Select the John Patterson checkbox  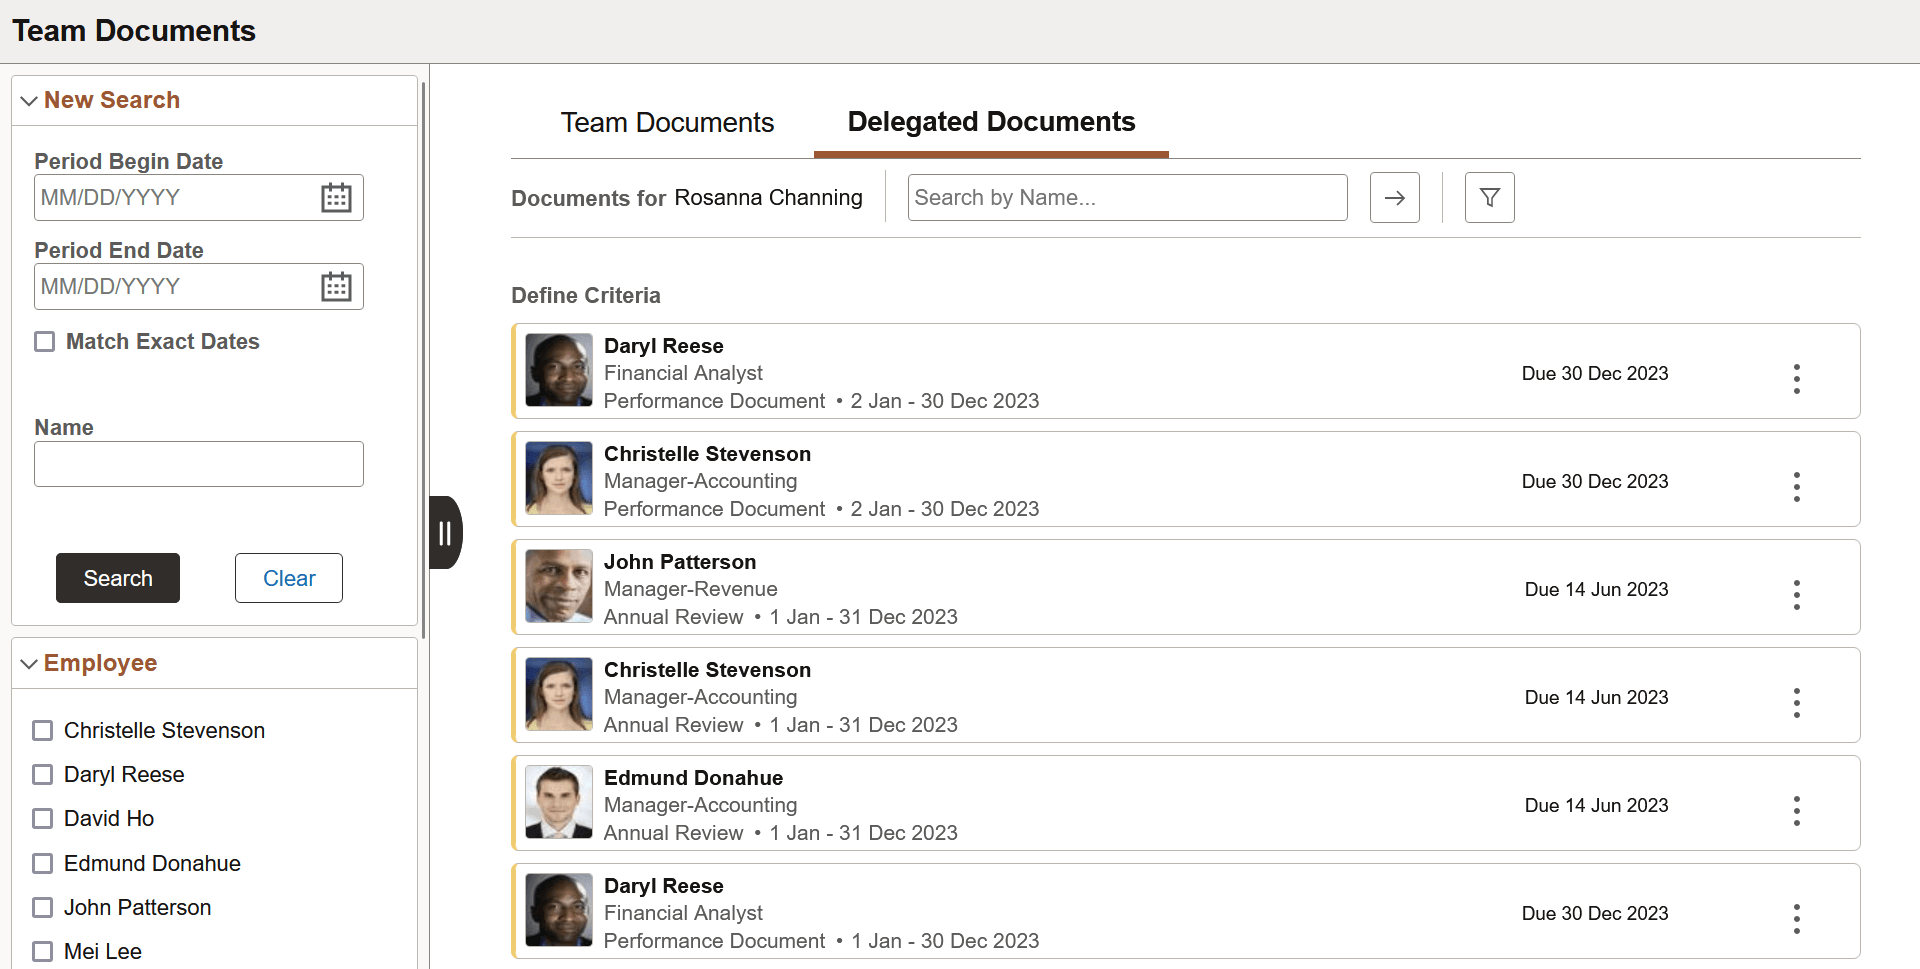pyautogui.click(x=42, y=907)
